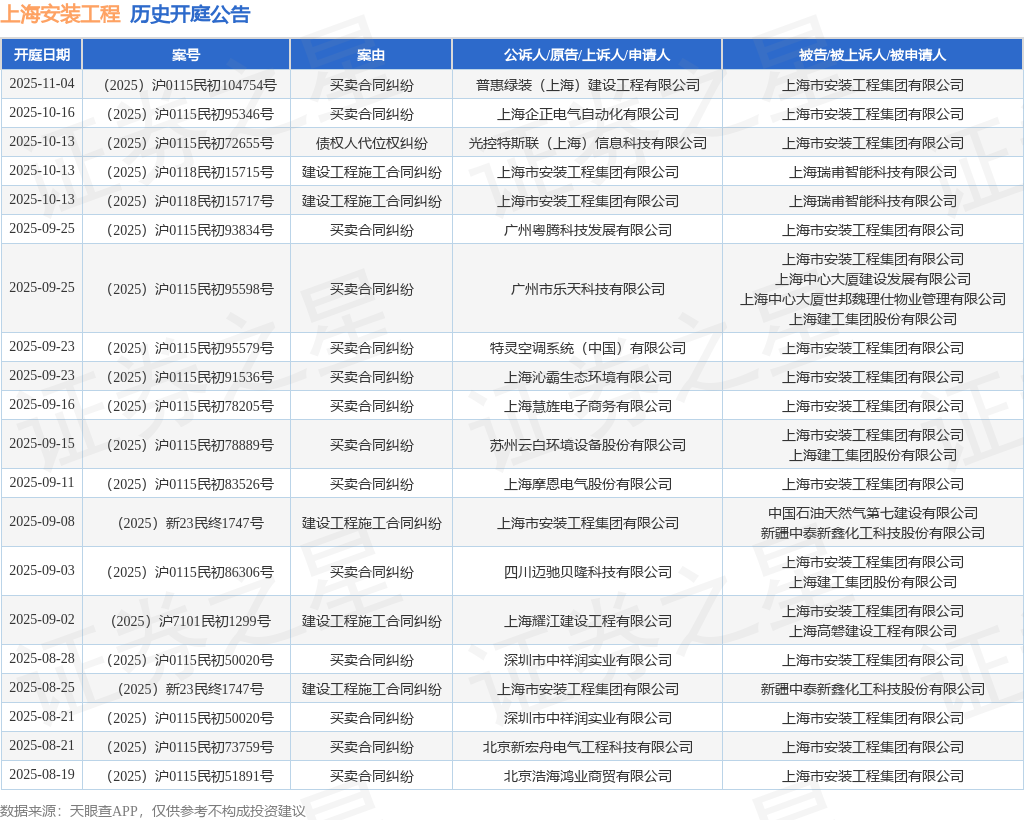Image resolution: width=1024 pixels, height=820 pixels.
Task: Click the date 2025-10-16
Action: tap(42, 113)
